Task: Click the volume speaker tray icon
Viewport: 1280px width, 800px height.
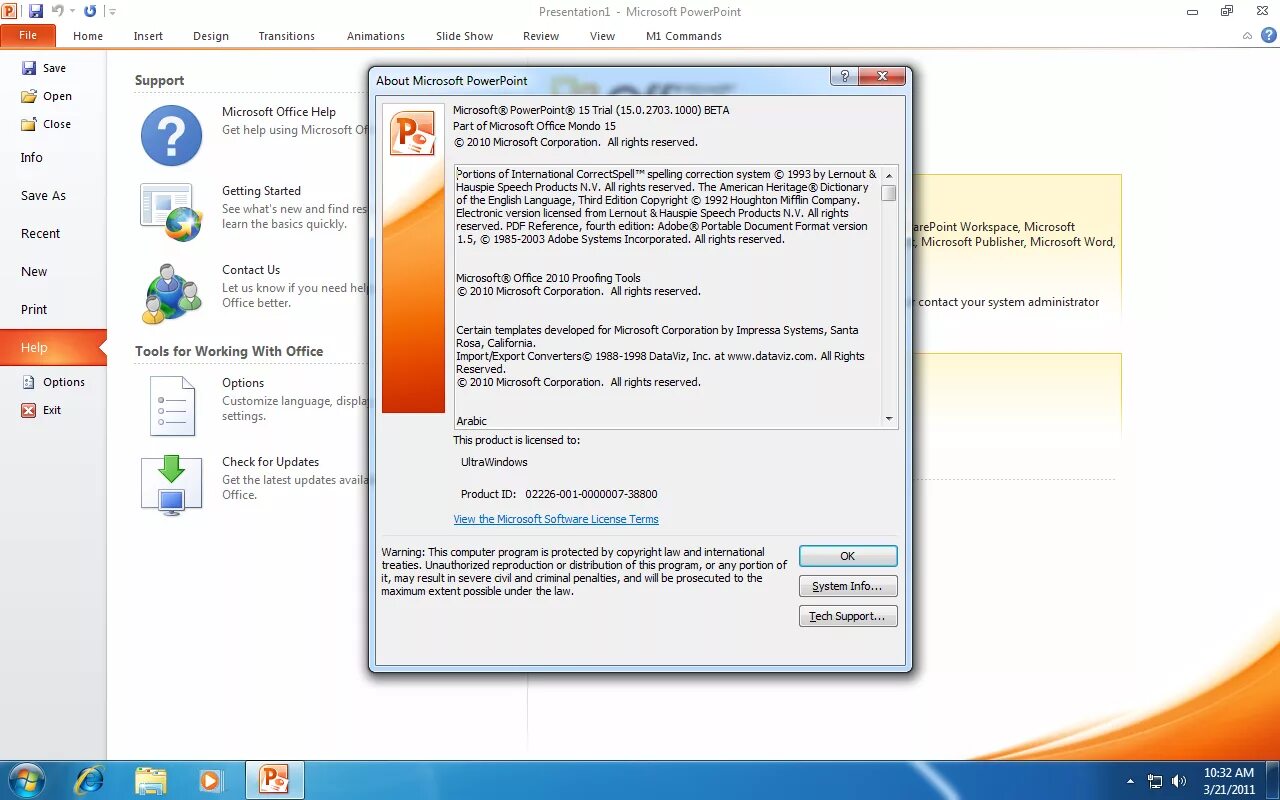Action: (x=1179, y=781)
